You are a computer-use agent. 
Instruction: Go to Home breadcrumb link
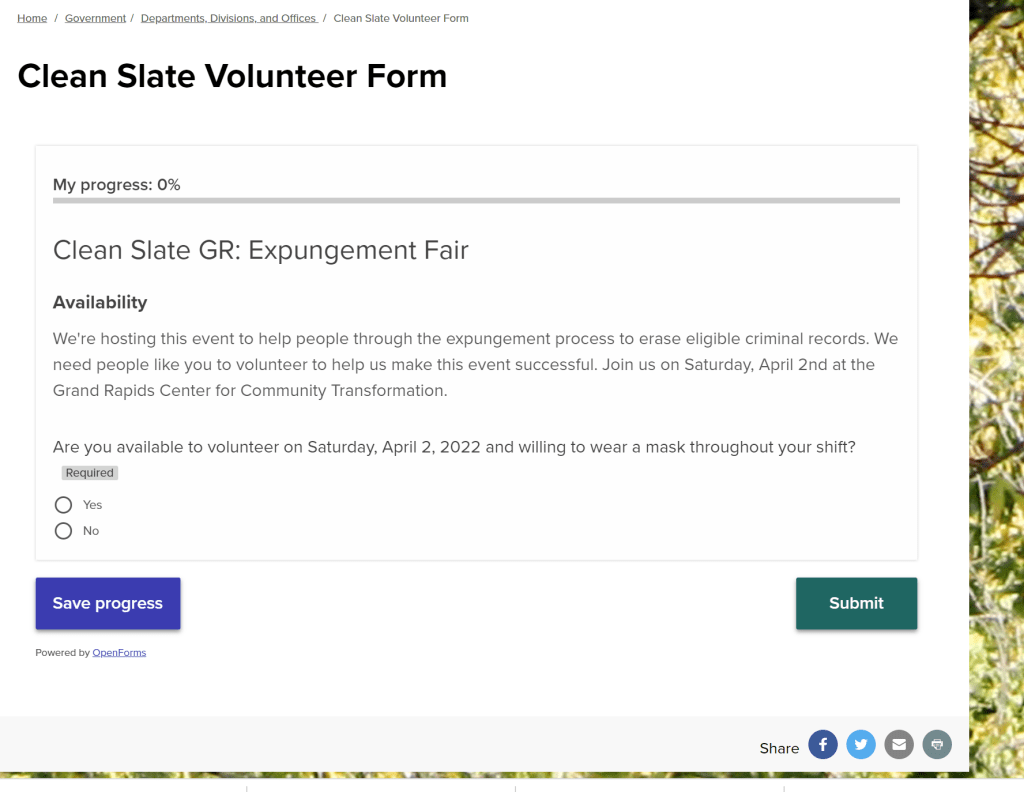click(x=32, y=18)
